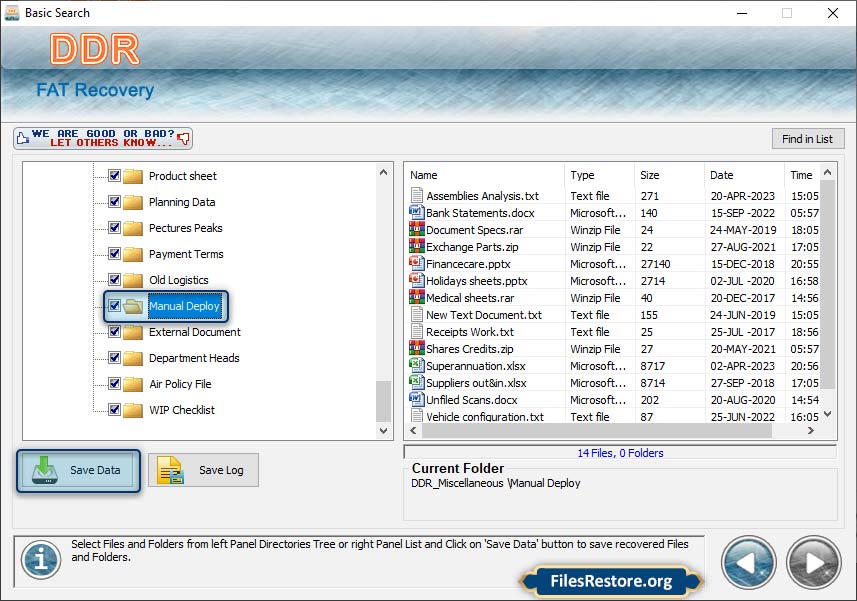Viewport: 857px width, 601px height.
Task: Click the Exchange Parts.zip archive icon
Action: pos(417,246)
